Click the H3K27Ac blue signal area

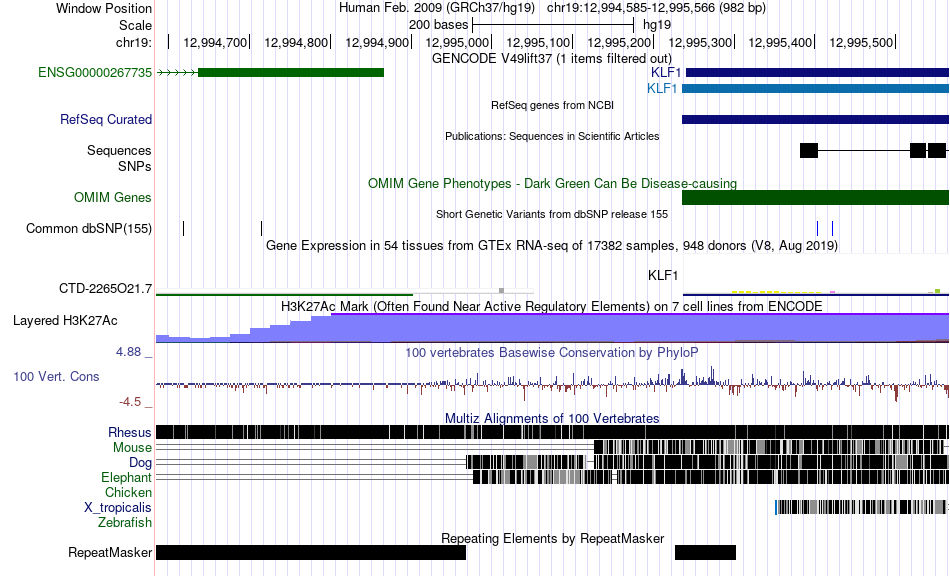point(553,328)
